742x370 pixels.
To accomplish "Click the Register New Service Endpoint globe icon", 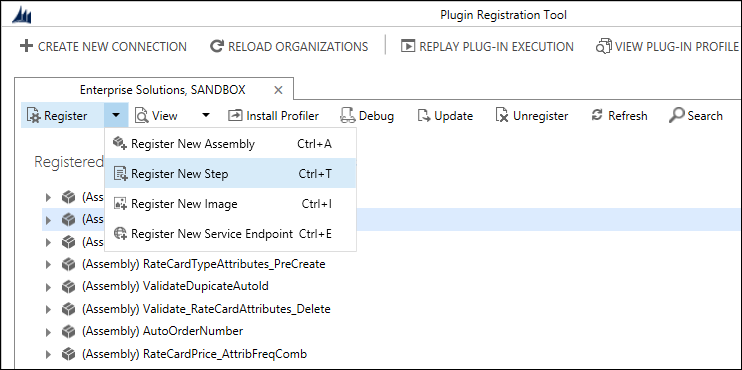I will (x=121, y=233).
